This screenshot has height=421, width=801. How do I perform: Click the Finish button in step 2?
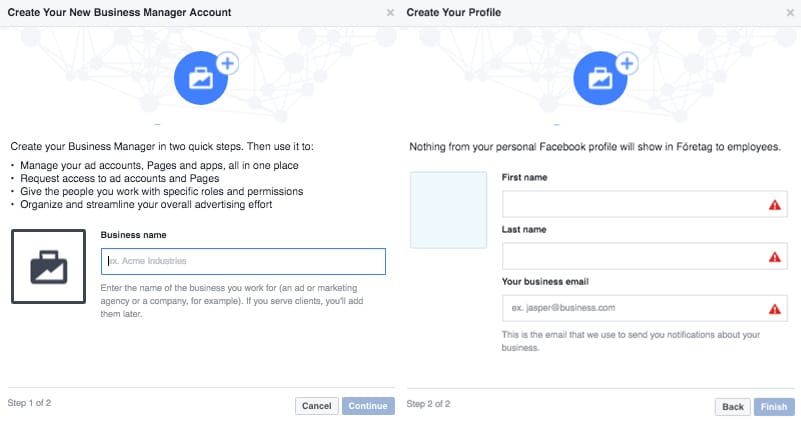[x=774, y=407]
